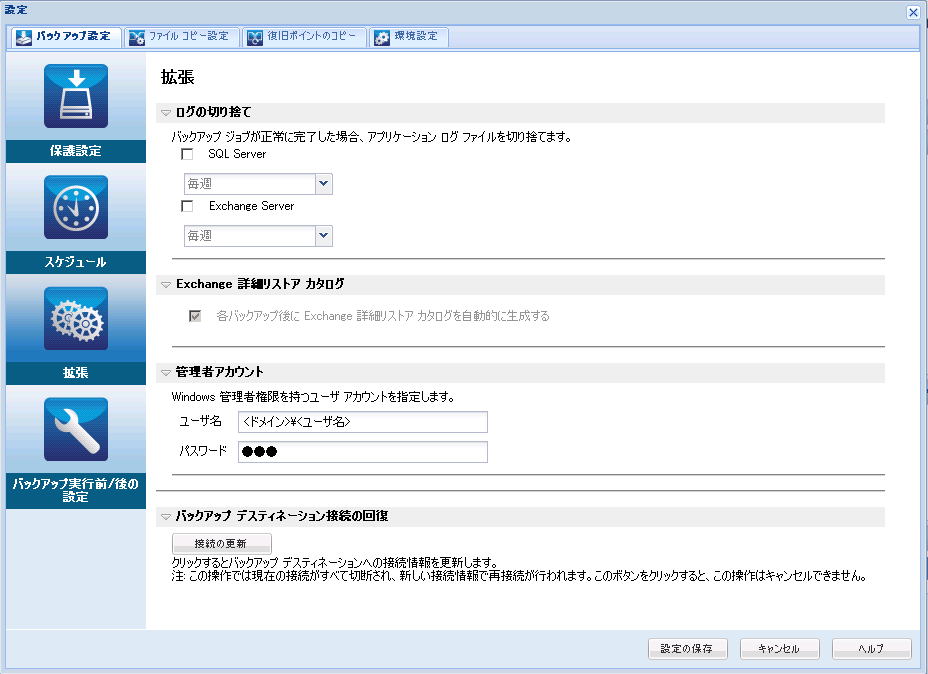Open the Exchange Server 毎週 frequency dropdown
The height and width of the screenshot is (674, 928).
(323, 236)
